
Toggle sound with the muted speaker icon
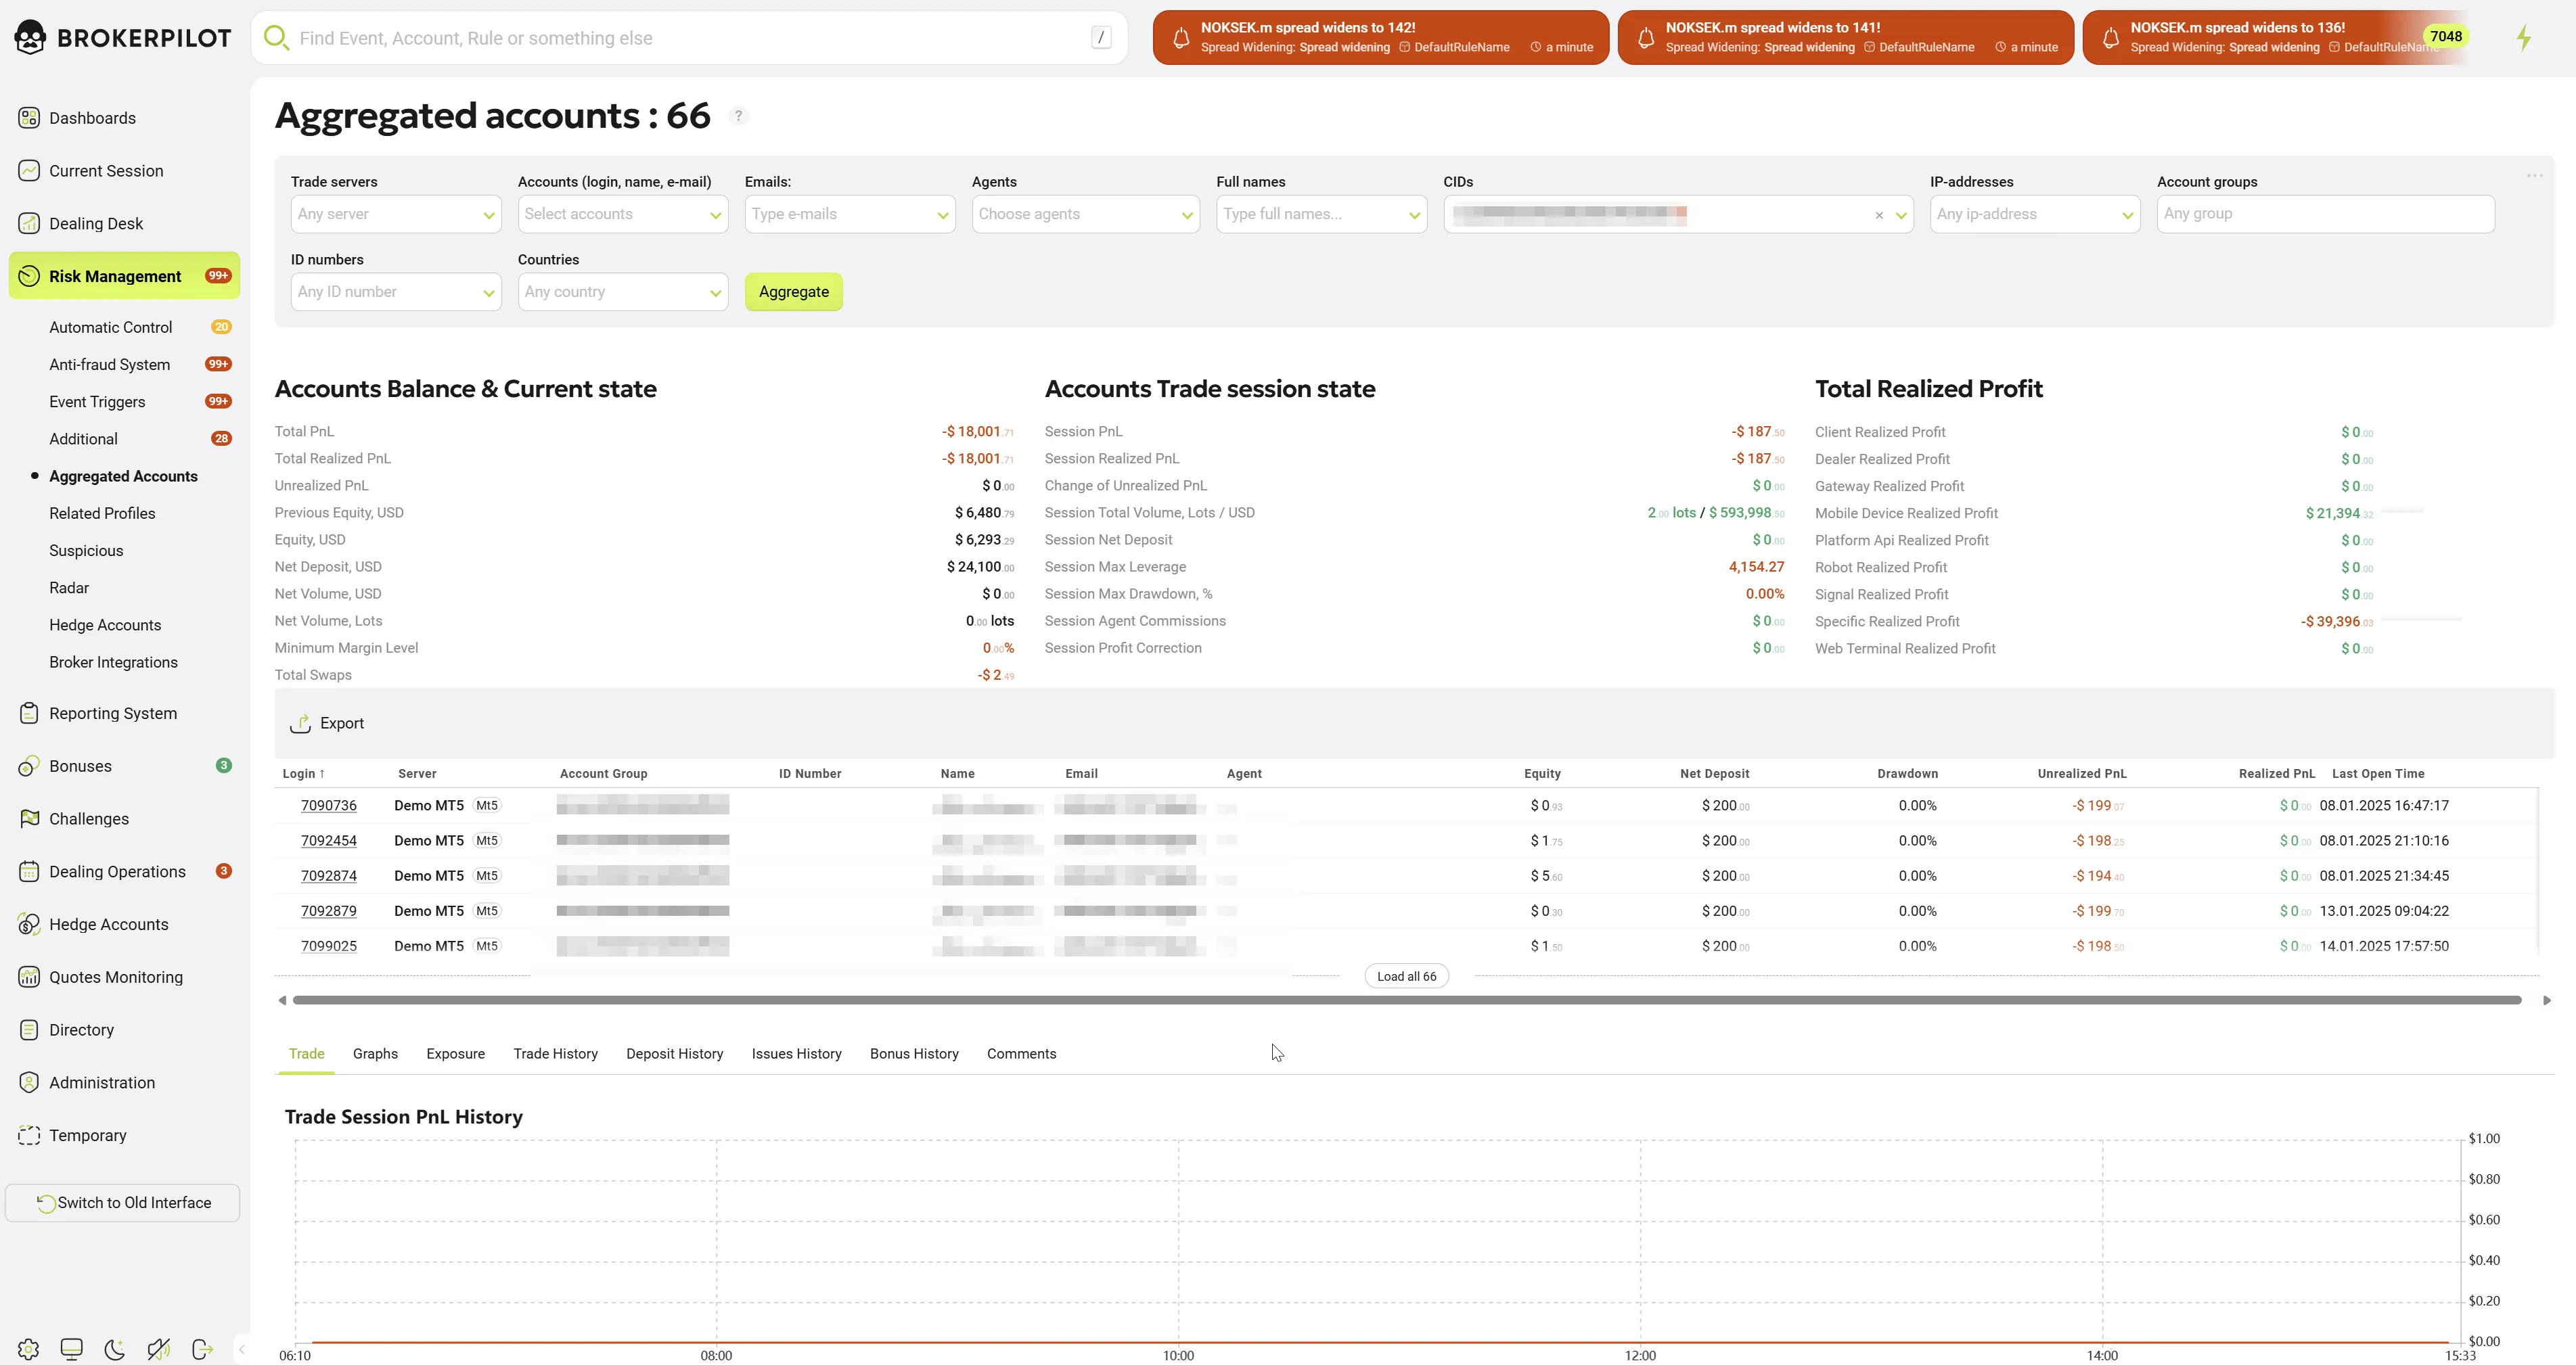[x=158, y=1349]
